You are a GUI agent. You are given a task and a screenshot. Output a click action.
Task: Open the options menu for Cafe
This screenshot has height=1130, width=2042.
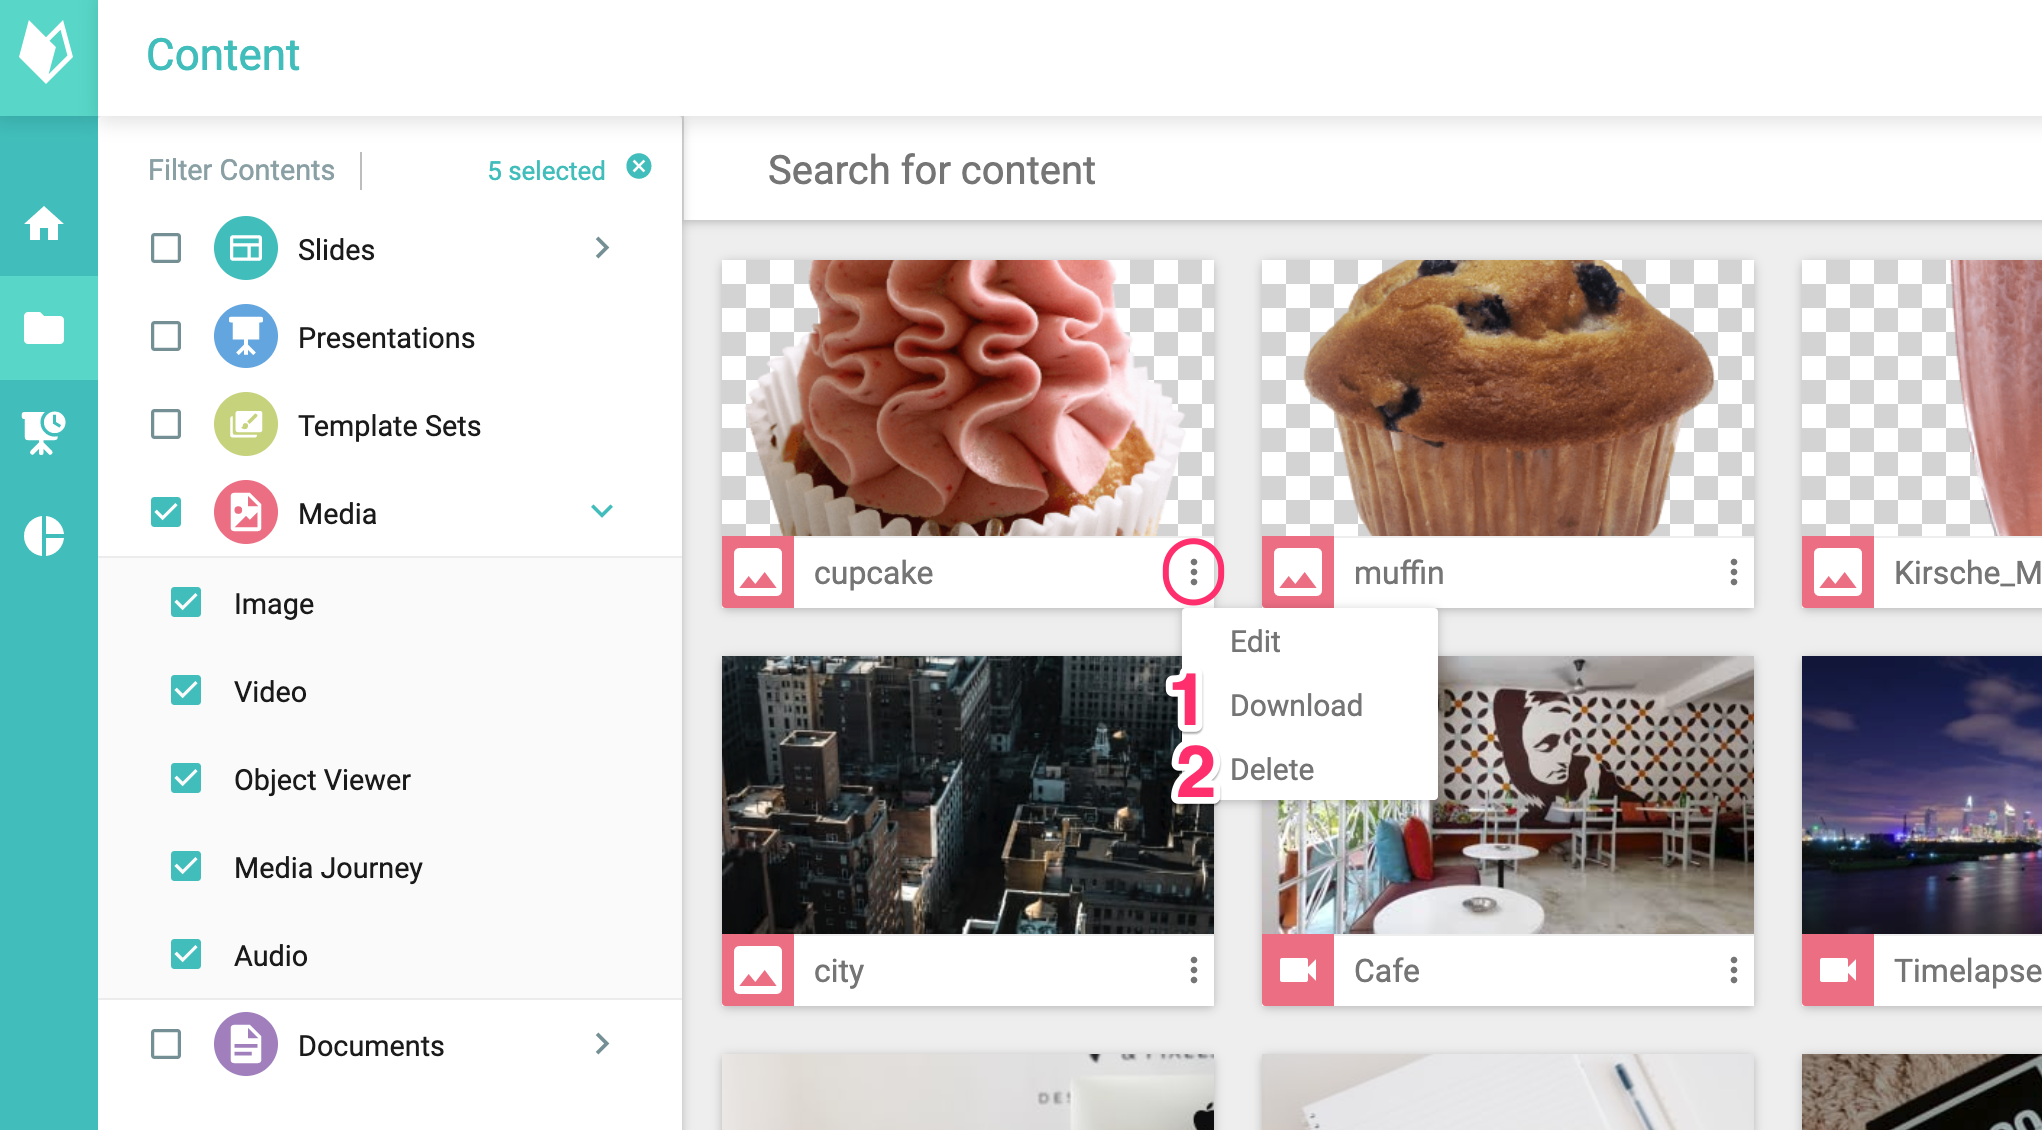[1734, 970]
